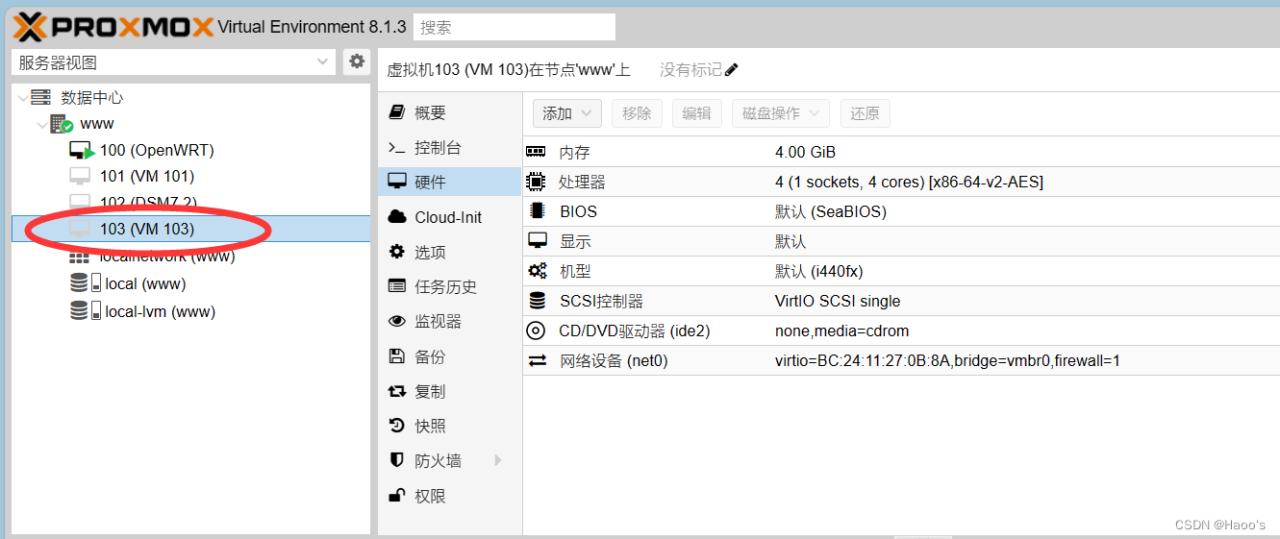1280x539 pixels.
Task: Select 100 (OpenWRT) in tree
Action: (x=157, y=150)
